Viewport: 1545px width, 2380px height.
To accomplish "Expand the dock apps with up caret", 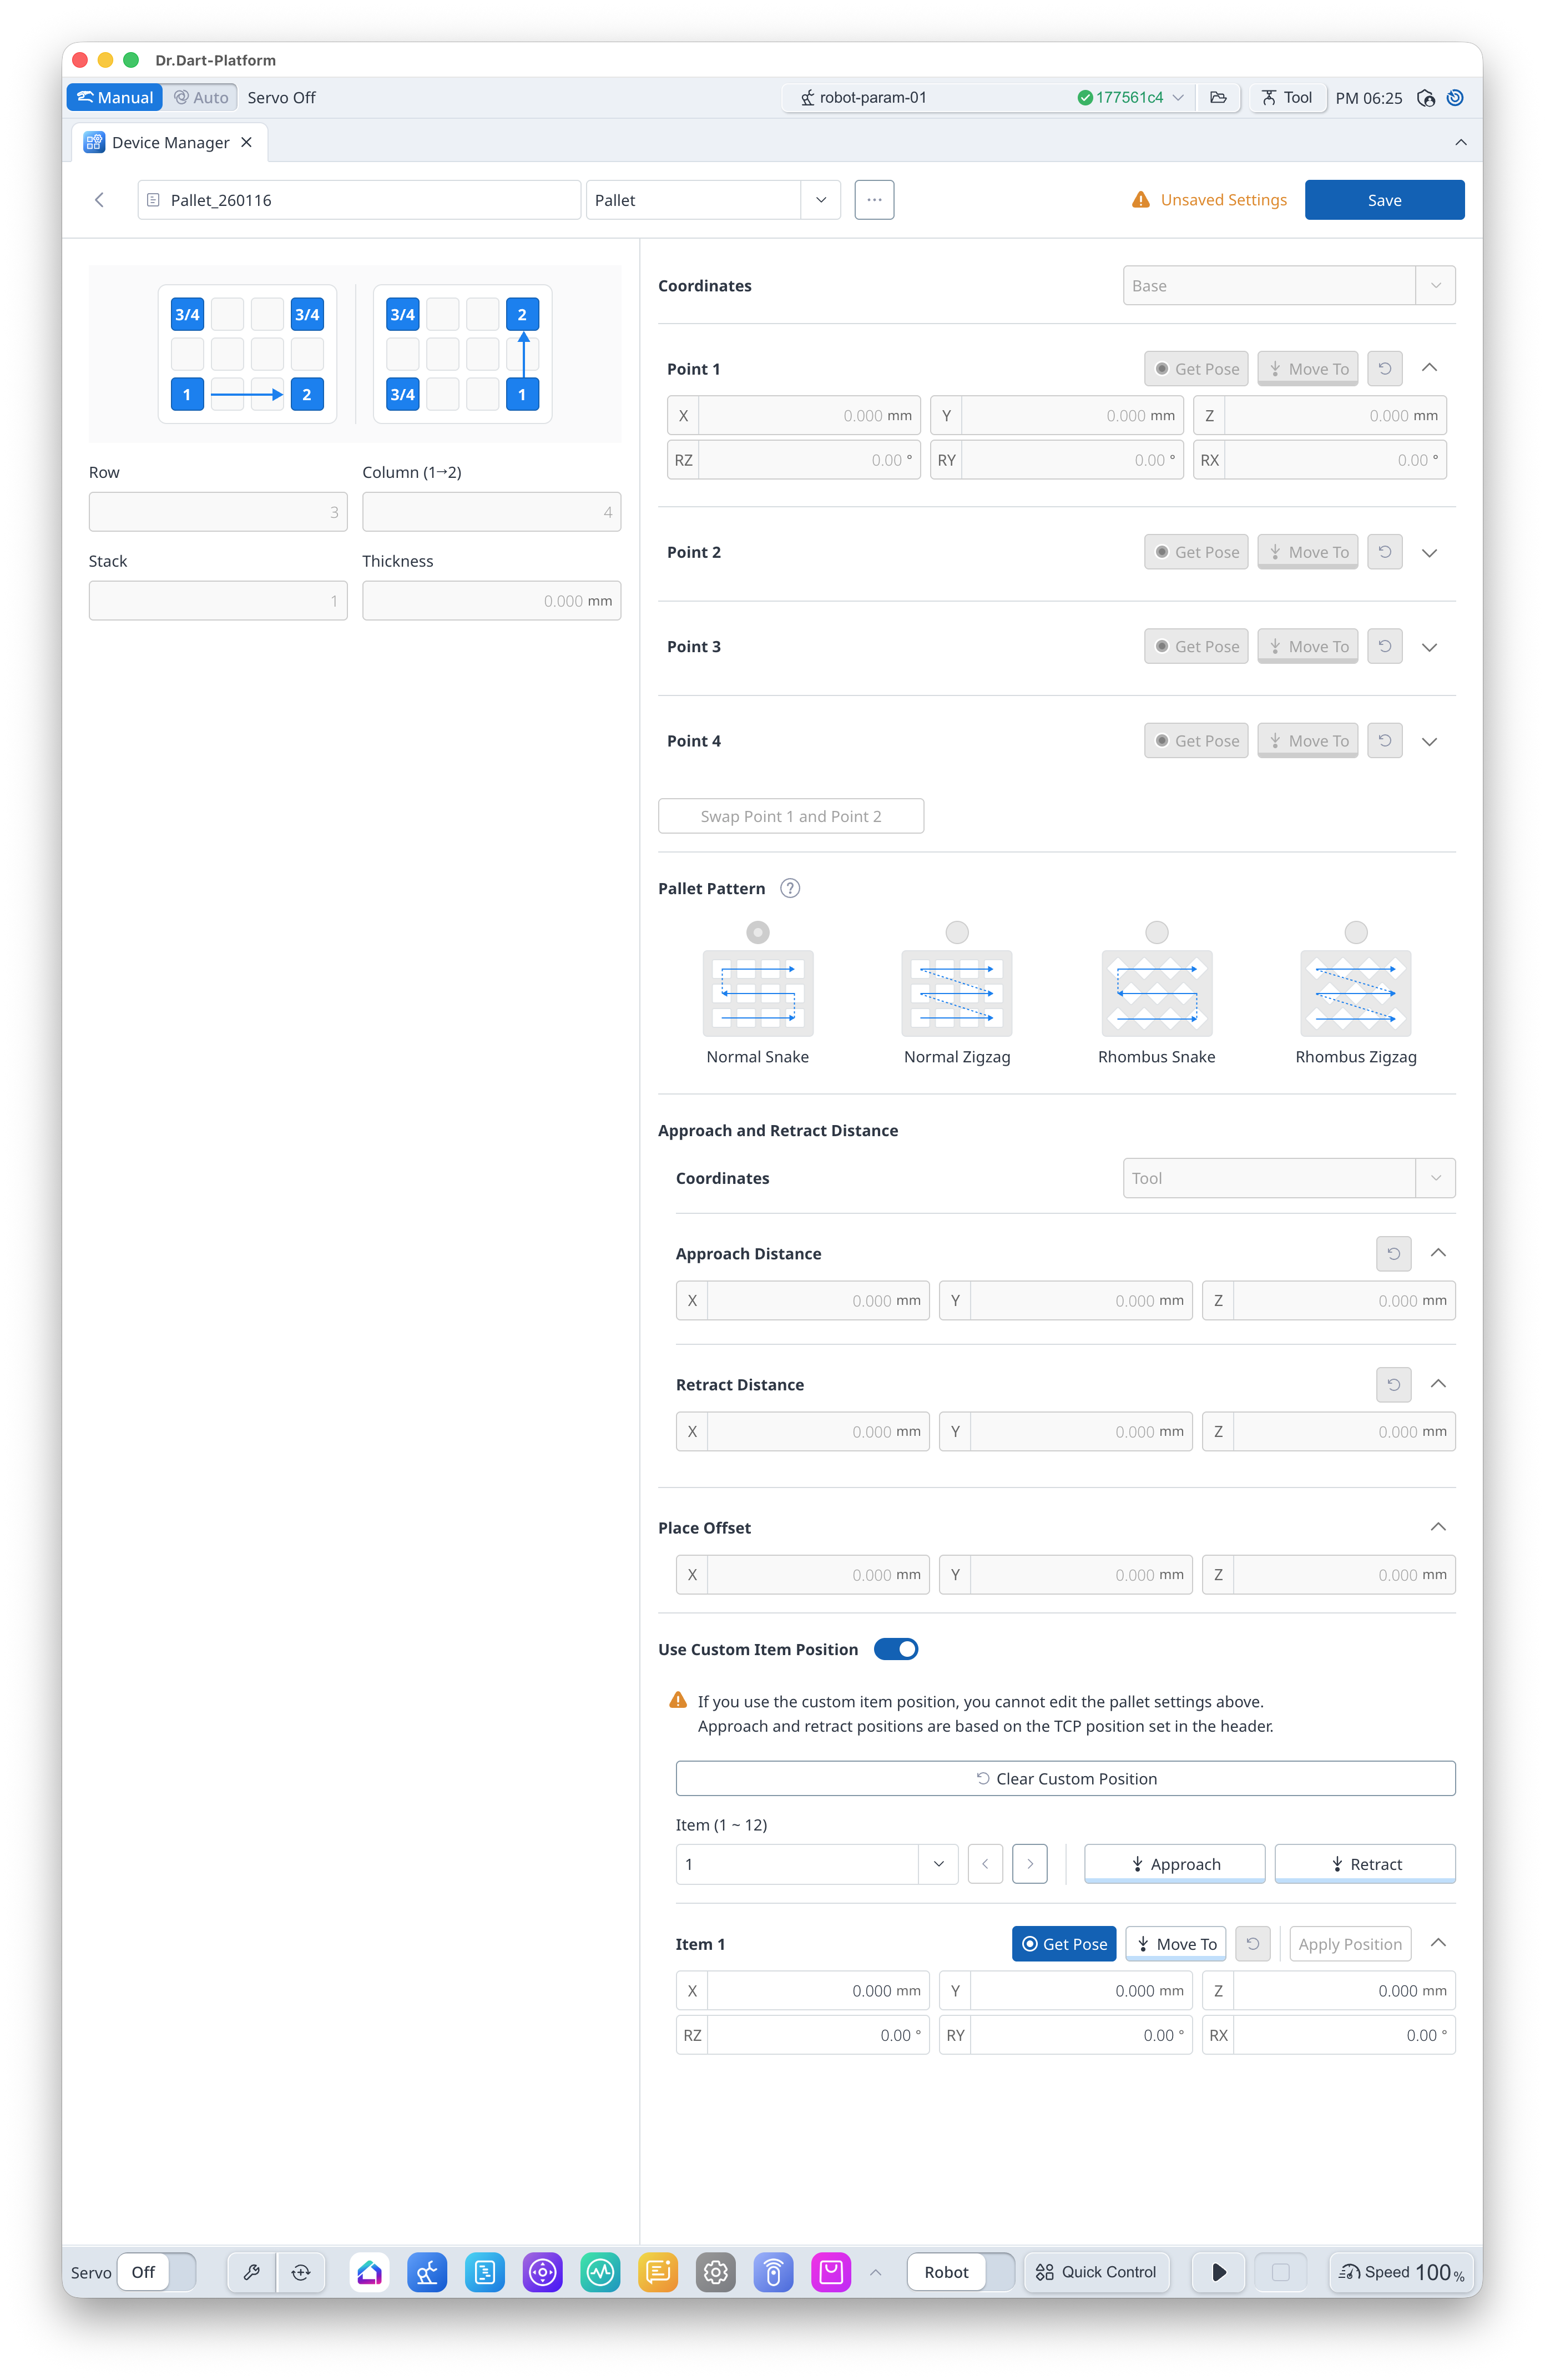I will click(876, 2272).
